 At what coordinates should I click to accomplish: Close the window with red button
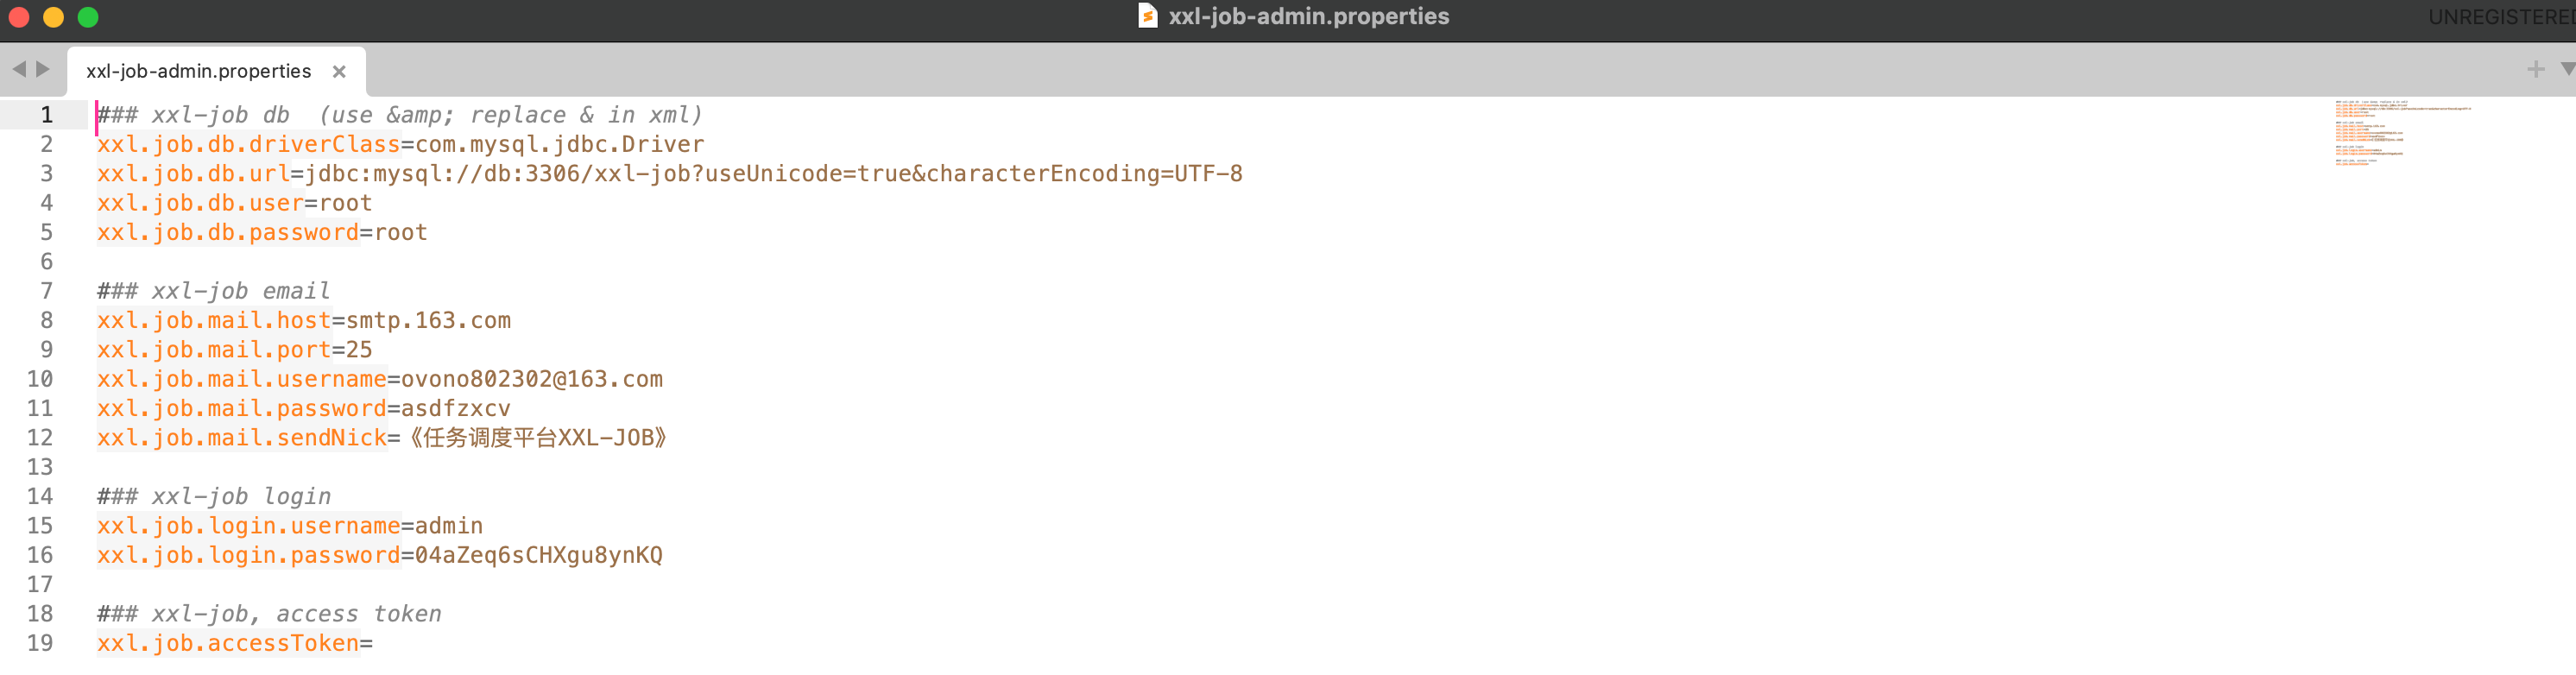click(x=19, y=17)
